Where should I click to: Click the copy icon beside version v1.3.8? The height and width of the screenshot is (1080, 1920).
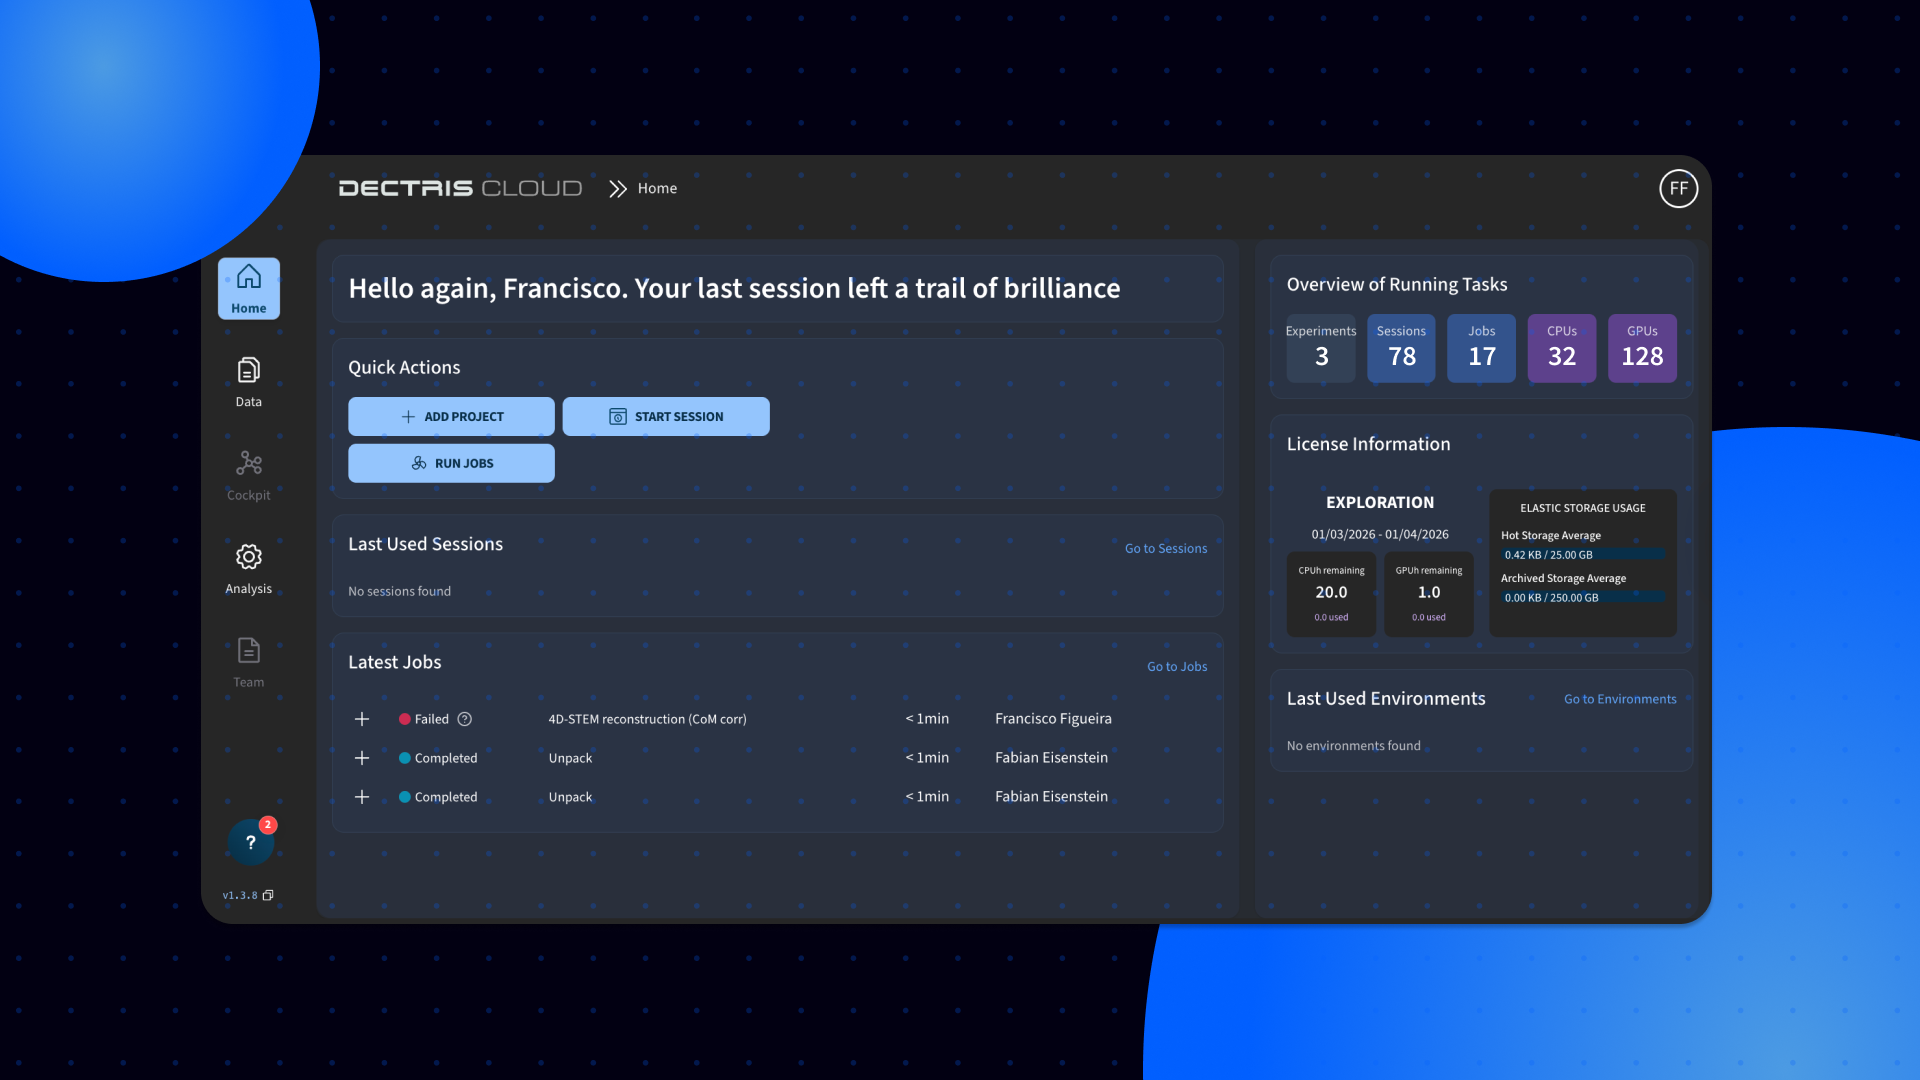(x=268, y=895)
